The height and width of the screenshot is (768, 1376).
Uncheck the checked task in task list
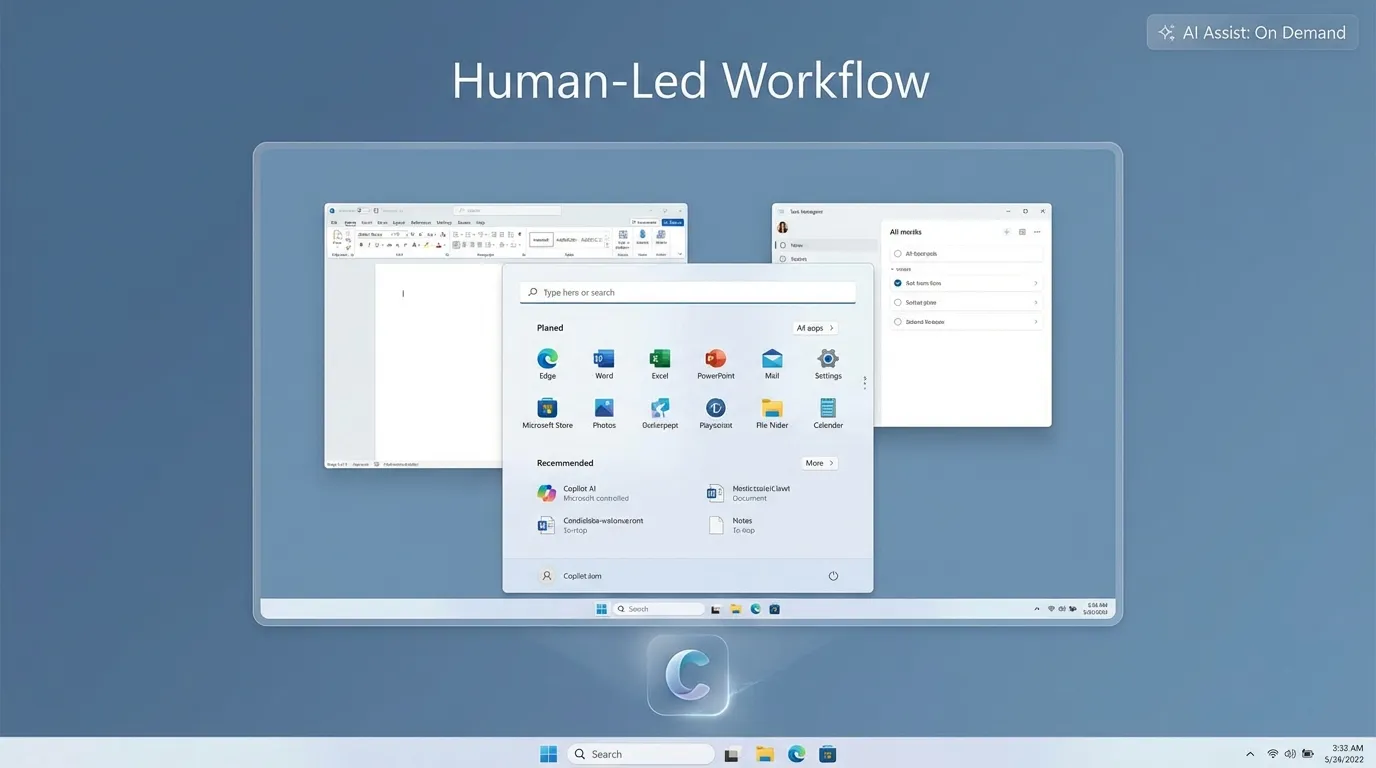[x=898, y=284]
